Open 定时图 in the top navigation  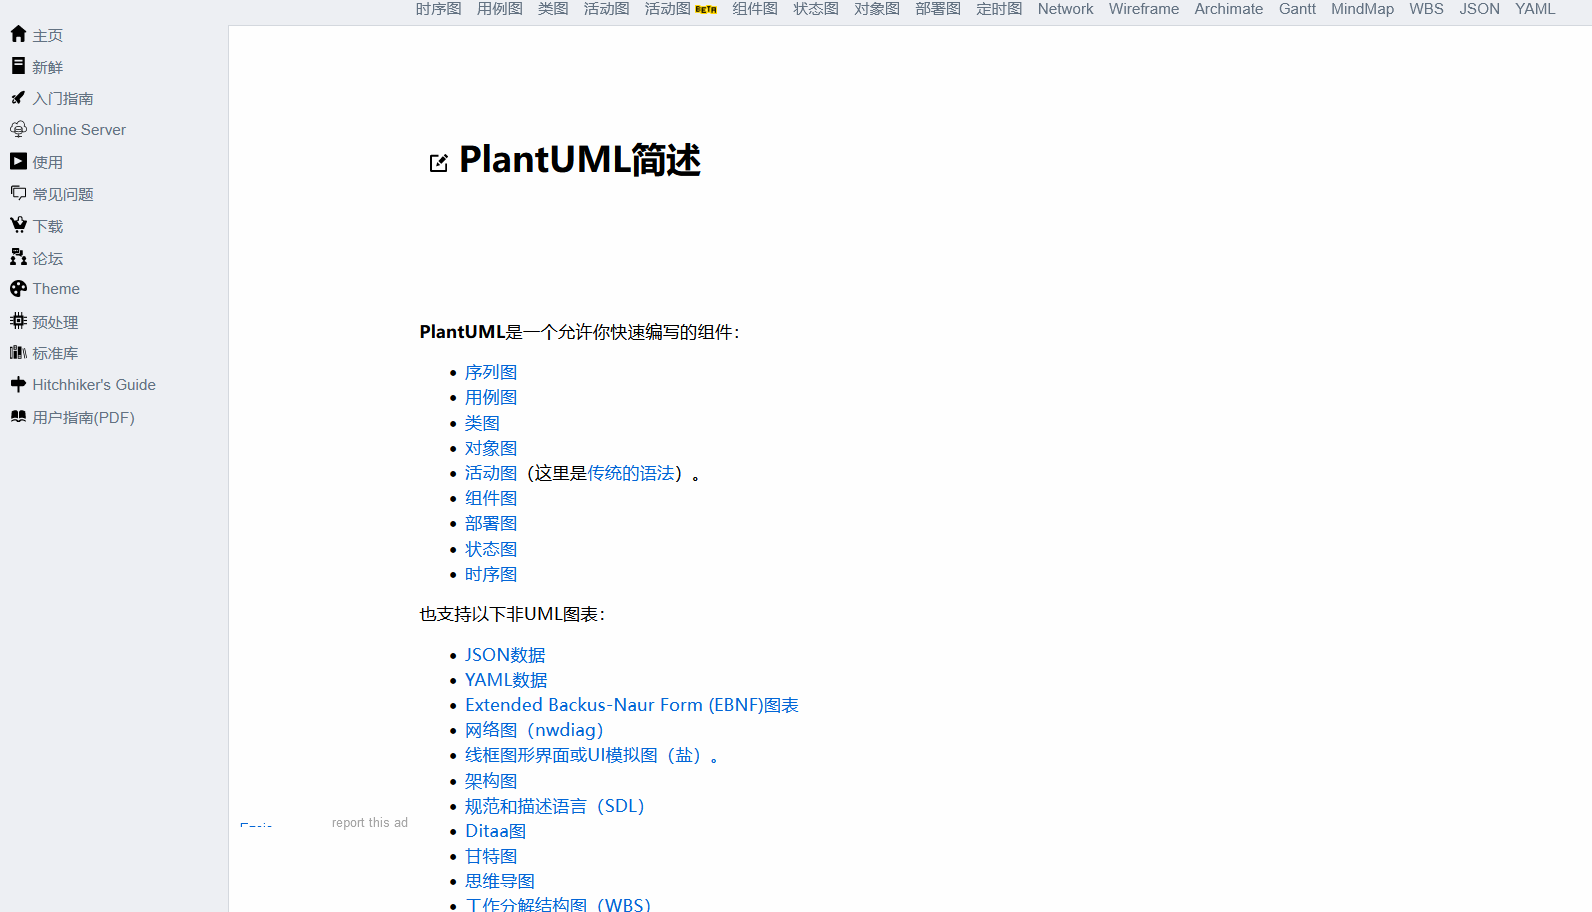(x=999, y=9)
